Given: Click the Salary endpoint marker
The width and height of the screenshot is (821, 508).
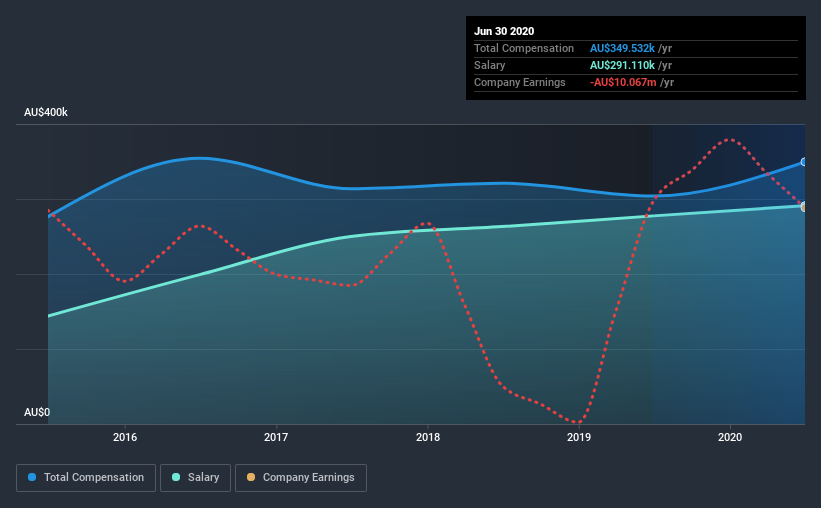Looking at the screenshot, I should point(803,206).
